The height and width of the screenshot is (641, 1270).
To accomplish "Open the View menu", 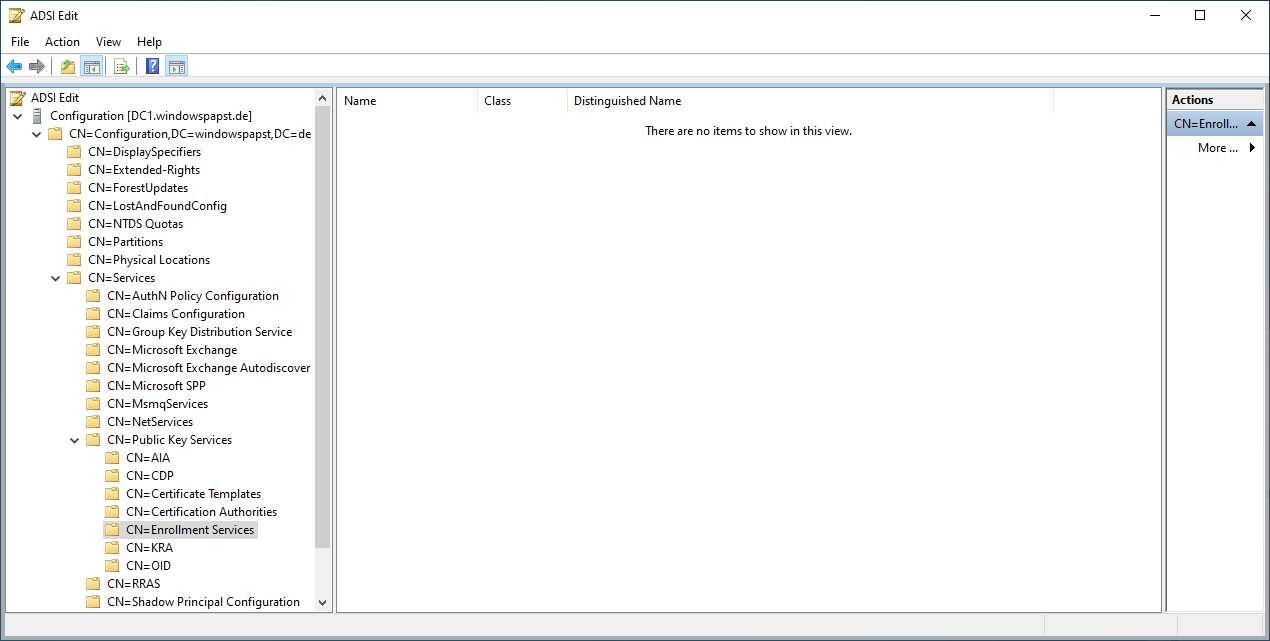I will coord(108,42).
